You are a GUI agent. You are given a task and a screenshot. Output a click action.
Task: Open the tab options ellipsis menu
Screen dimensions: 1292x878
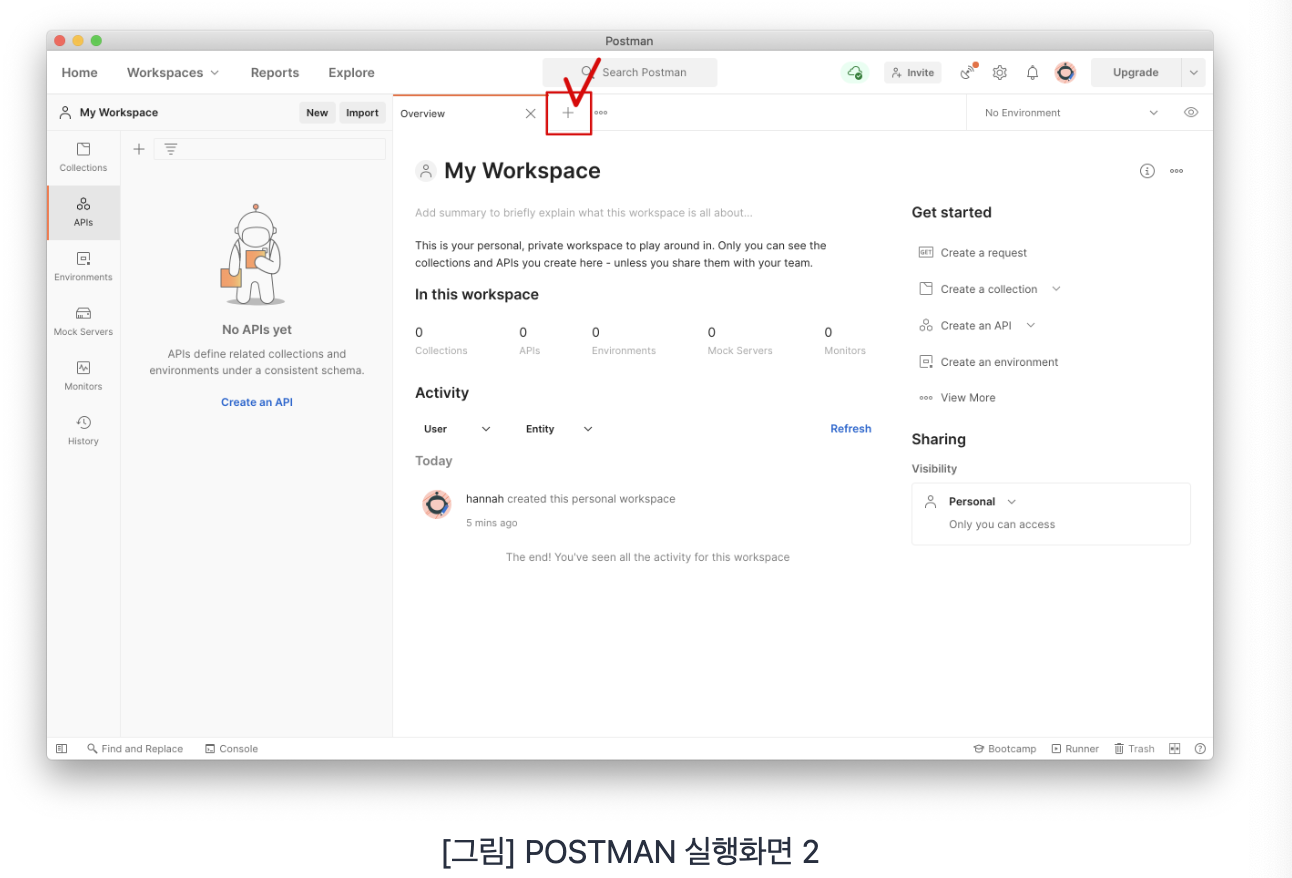[x=601, y=113]
